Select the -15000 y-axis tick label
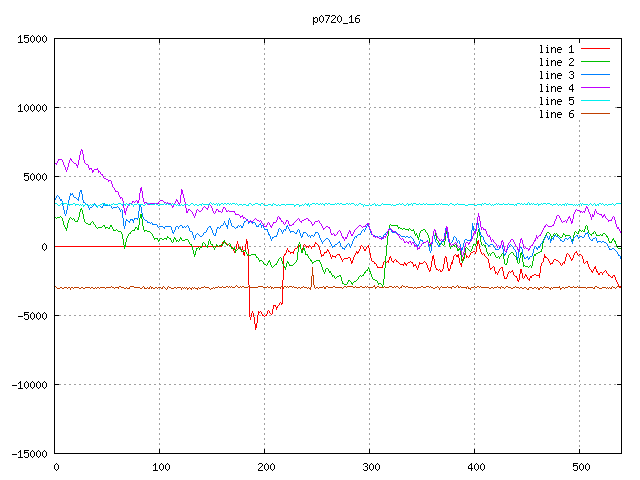This screenshot has width=640, height=480. click(x=29, y=453)
